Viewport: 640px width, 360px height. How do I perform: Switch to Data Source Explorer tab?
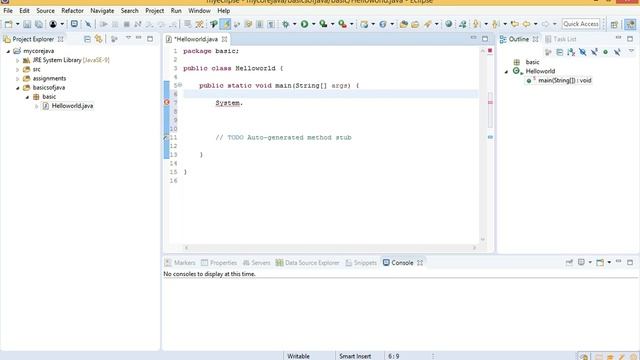[307, 262]
